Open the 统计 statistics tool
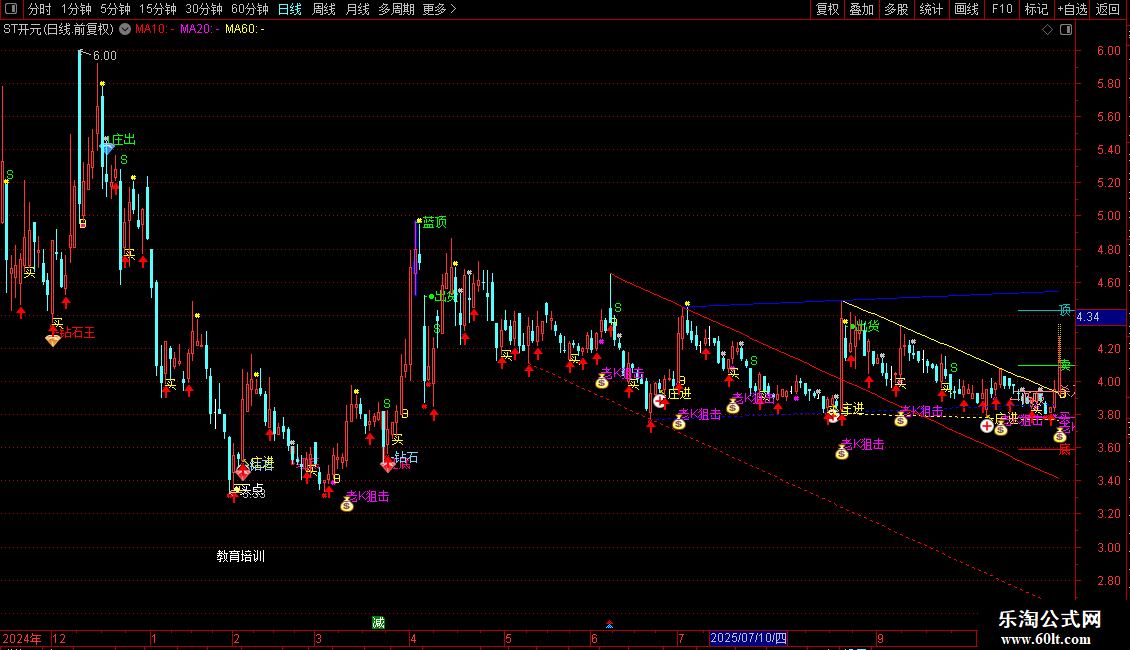The image size is (1130, 650). coord(931,9)
